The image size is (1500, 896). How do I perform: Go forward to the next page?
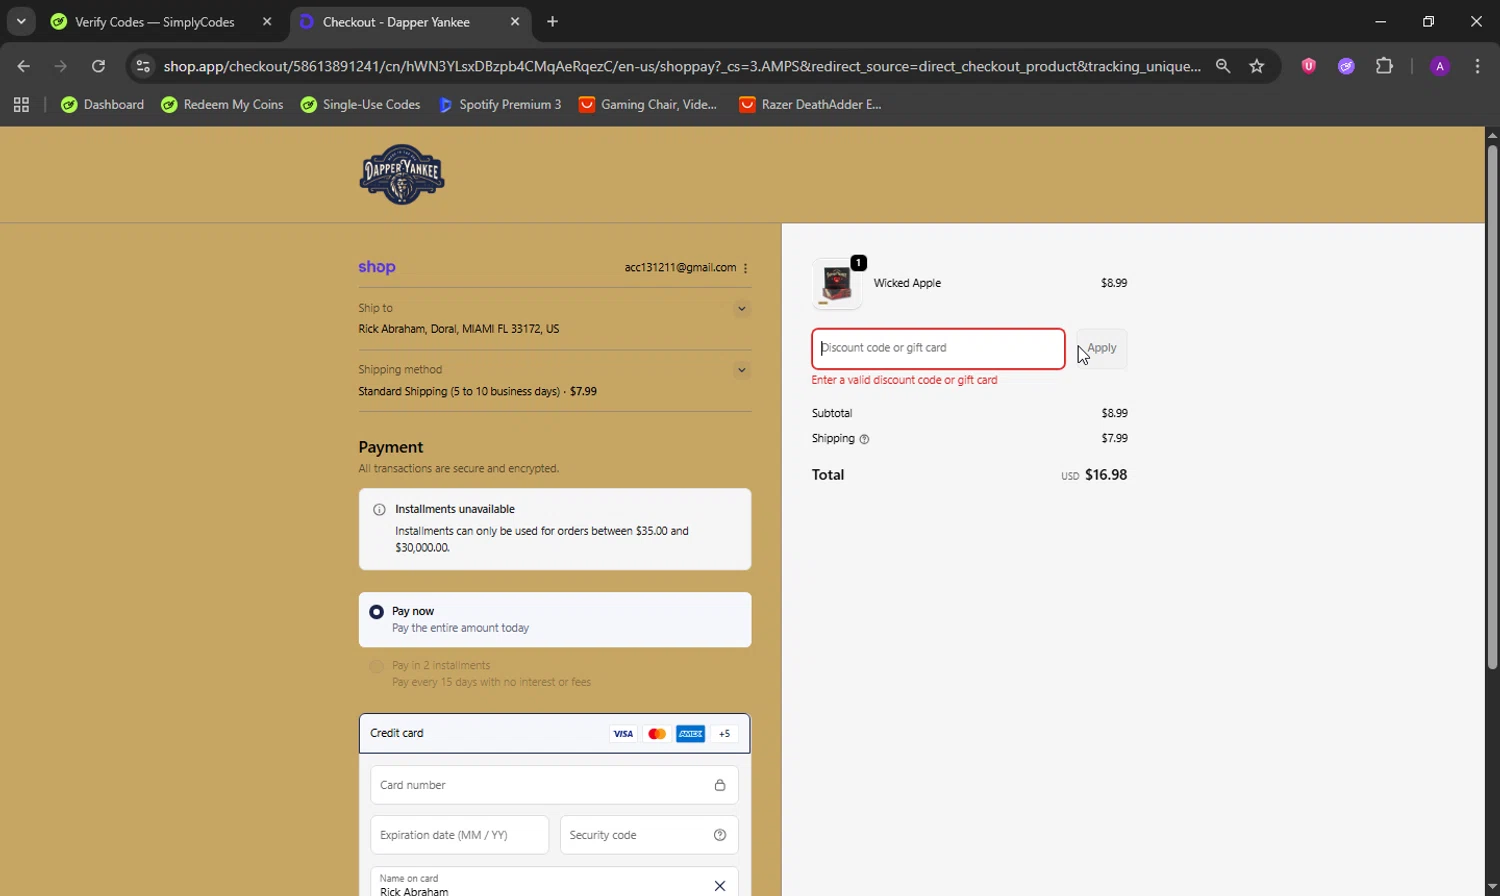coord(61,66)
